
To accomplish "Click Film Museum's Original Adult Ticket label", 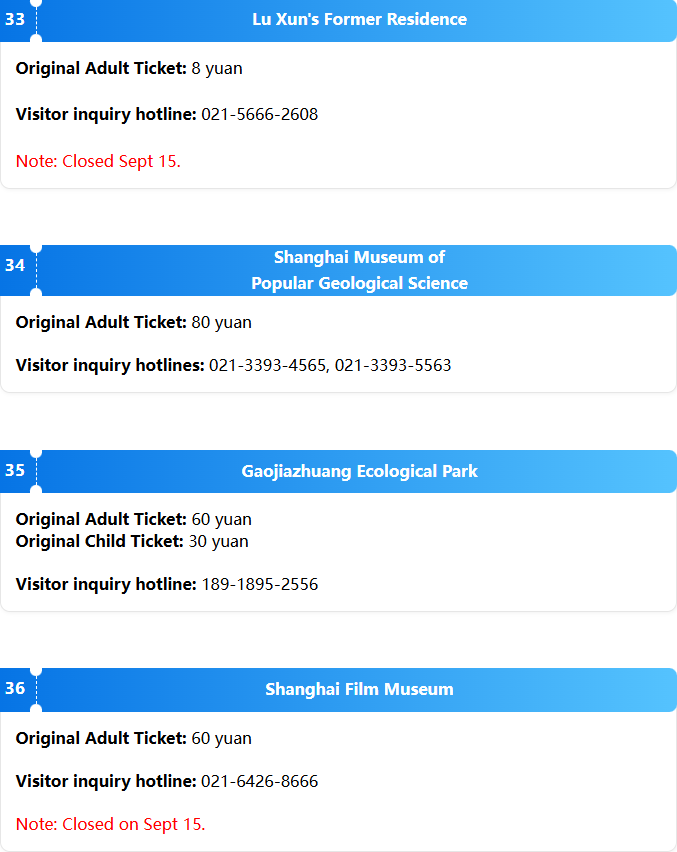I will (x=101, y=738).
